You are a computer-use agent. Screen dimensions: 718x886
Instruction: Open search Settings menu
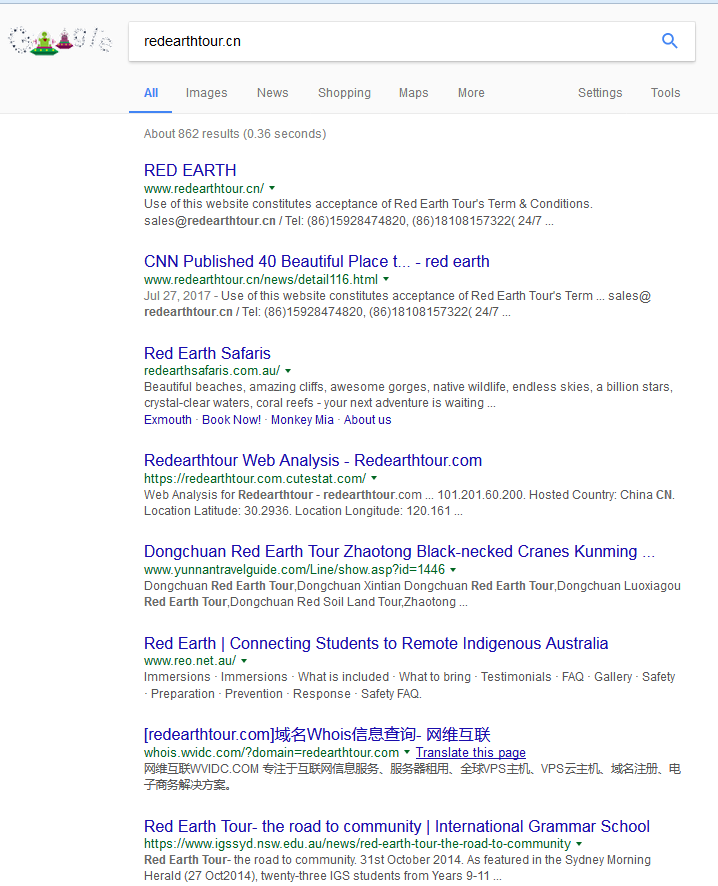pyautogui.click(x=600, y=93)
